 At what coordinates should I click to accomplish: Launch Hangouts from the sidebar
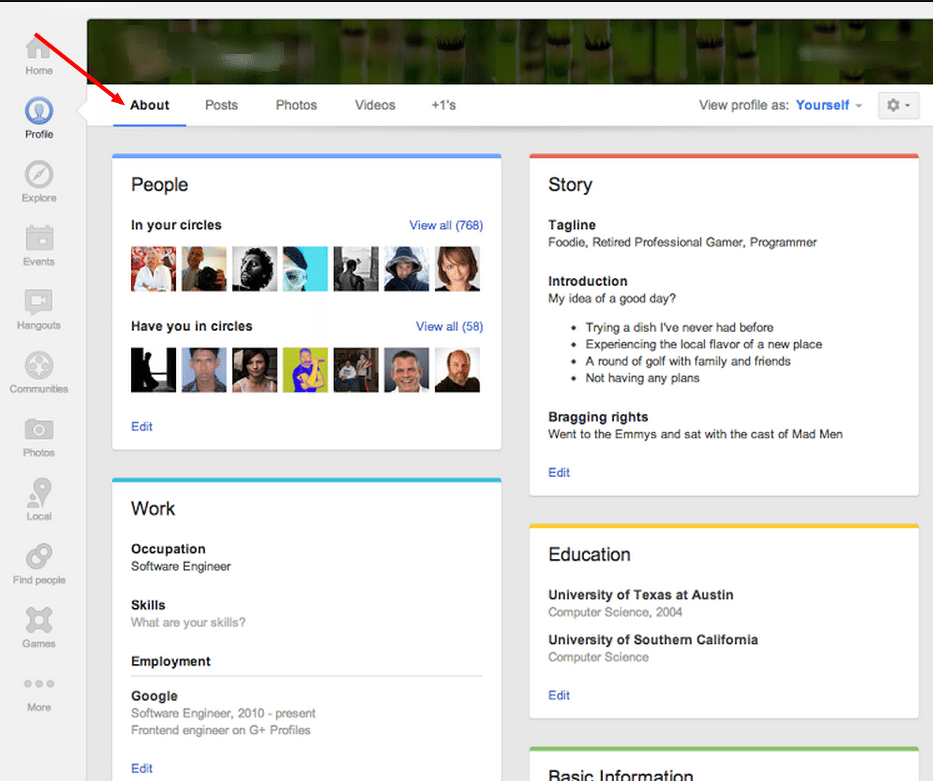(x=39, y=302)
